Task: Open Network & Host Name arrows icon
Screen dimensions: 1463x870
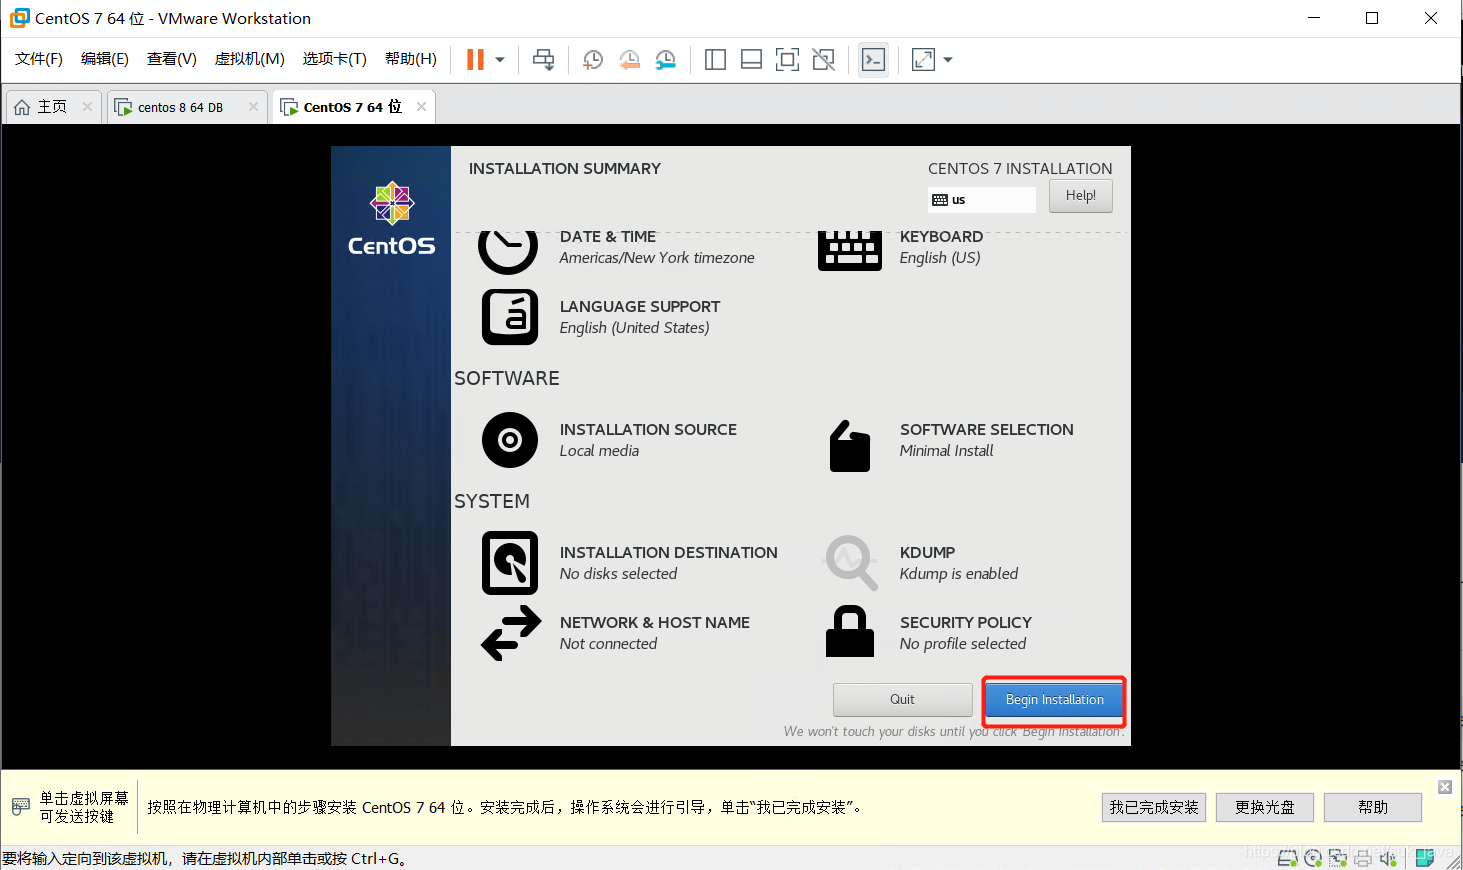Action: [511, 633]
